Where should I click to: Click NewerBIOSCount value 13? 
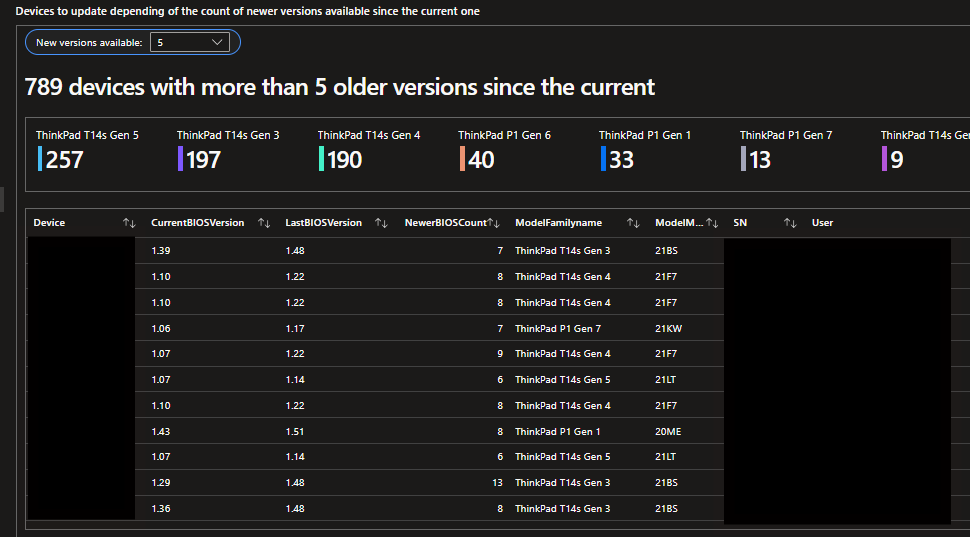pos(497,483)
